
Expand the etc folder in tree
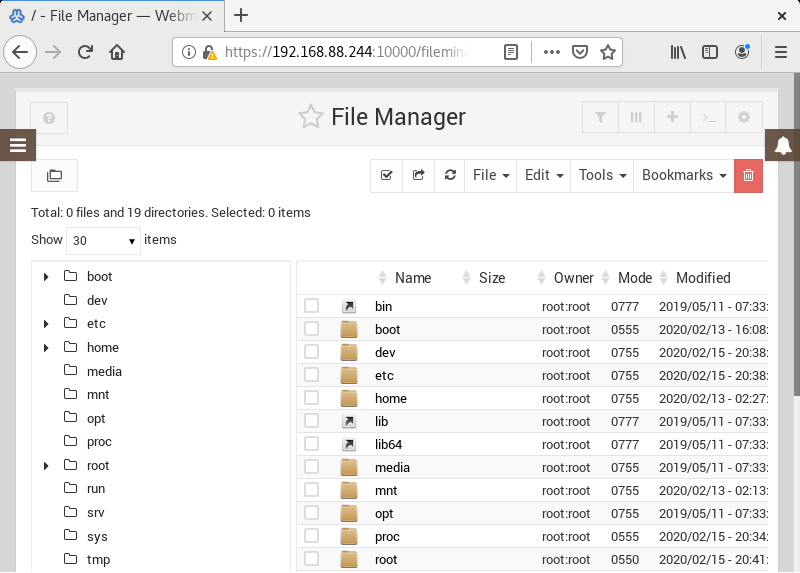pyautogui.click(x=46, y=323)
